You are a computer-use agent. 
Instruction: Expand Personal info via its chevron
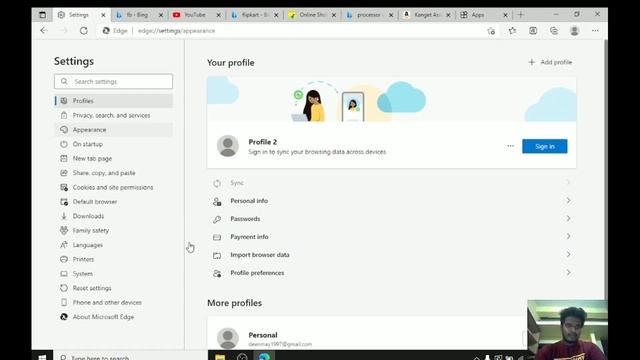(568, 200)
